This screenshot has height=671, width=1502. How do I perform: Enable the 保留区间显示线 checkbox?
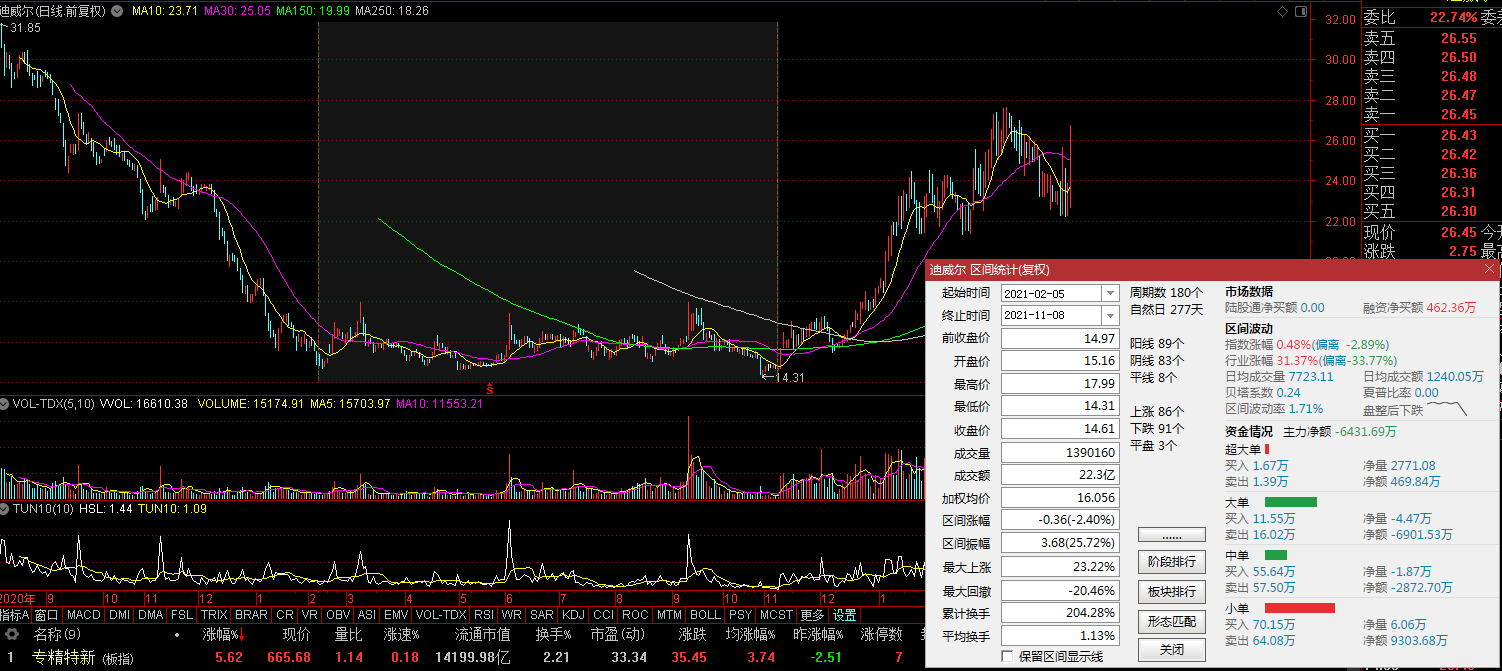point(1008,657)
